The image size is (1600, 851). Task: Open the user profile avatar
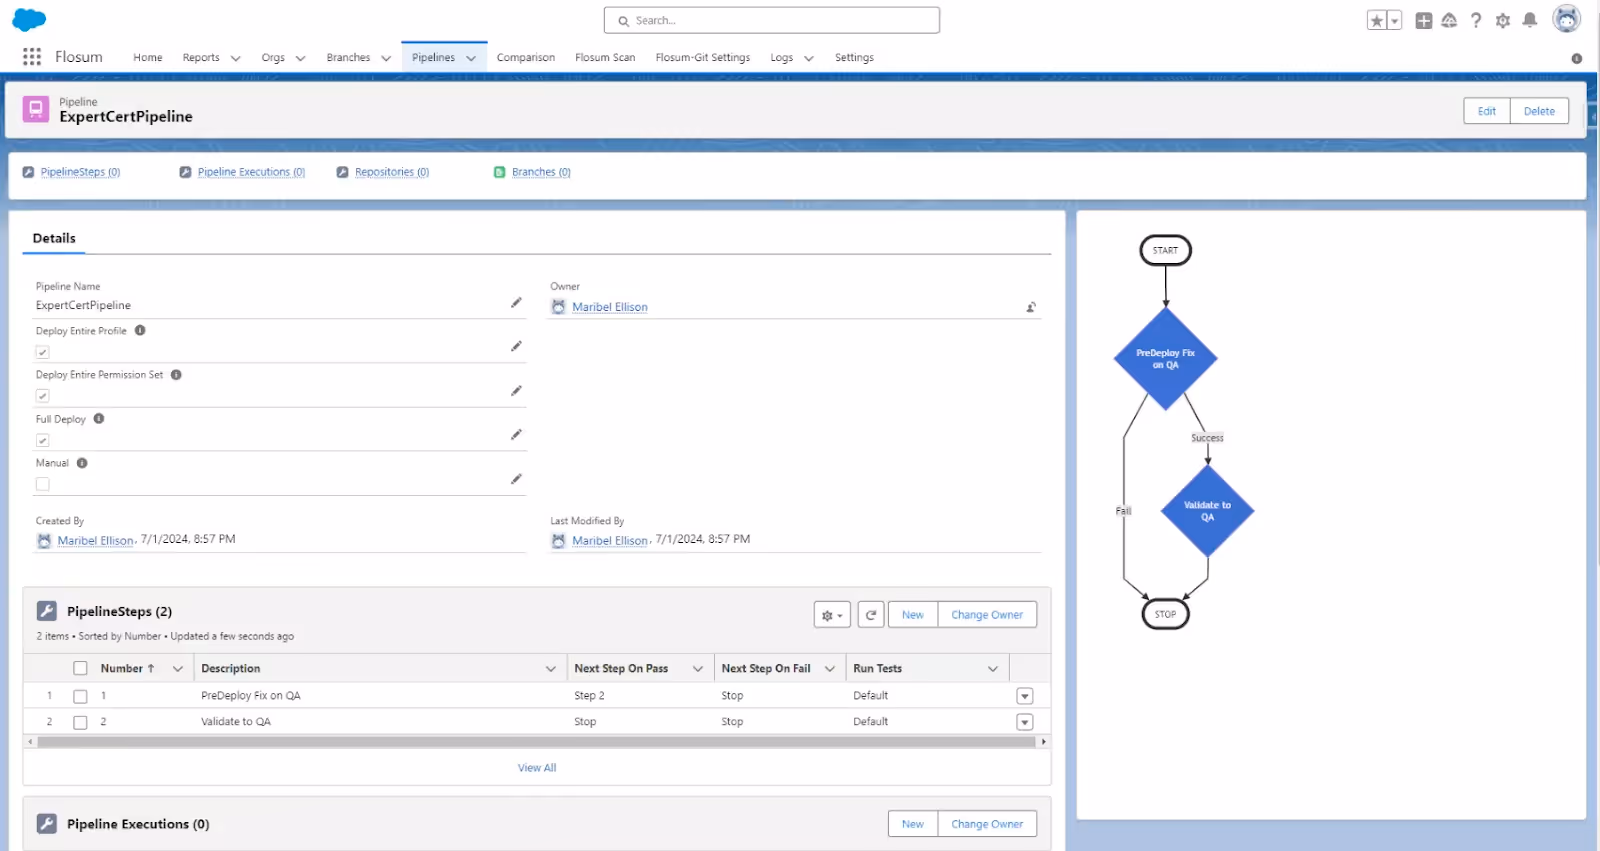tap(1566, 19)
